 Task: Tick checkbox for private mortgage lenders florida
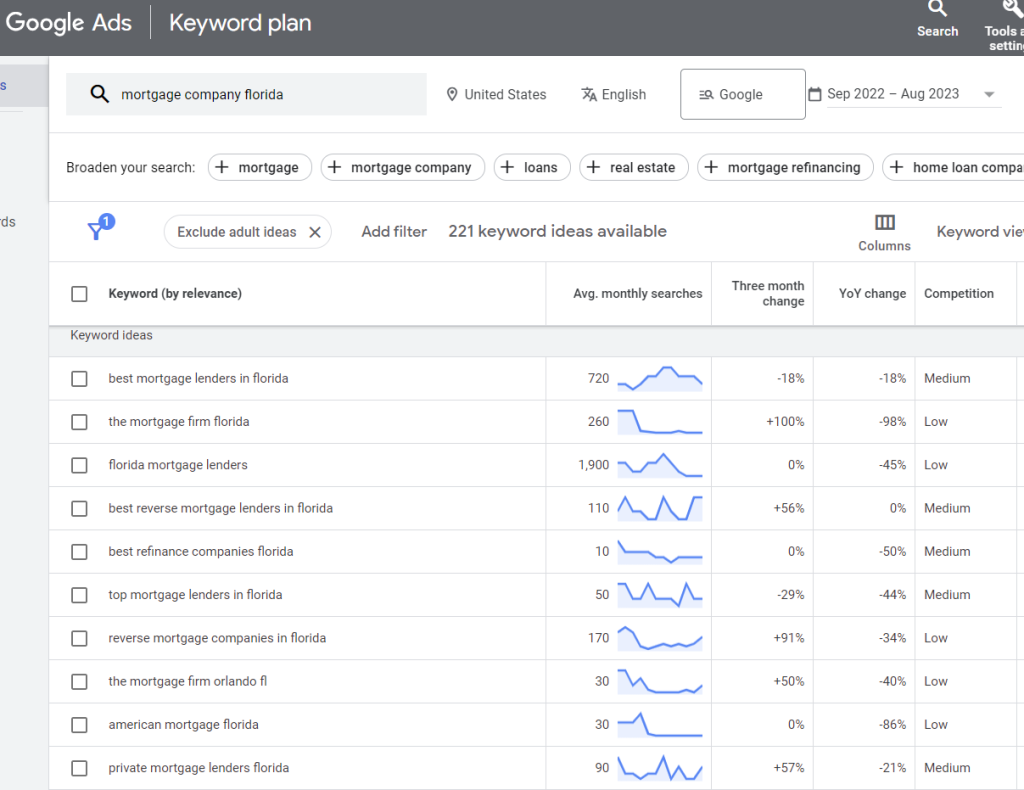[x=79, y=768]
